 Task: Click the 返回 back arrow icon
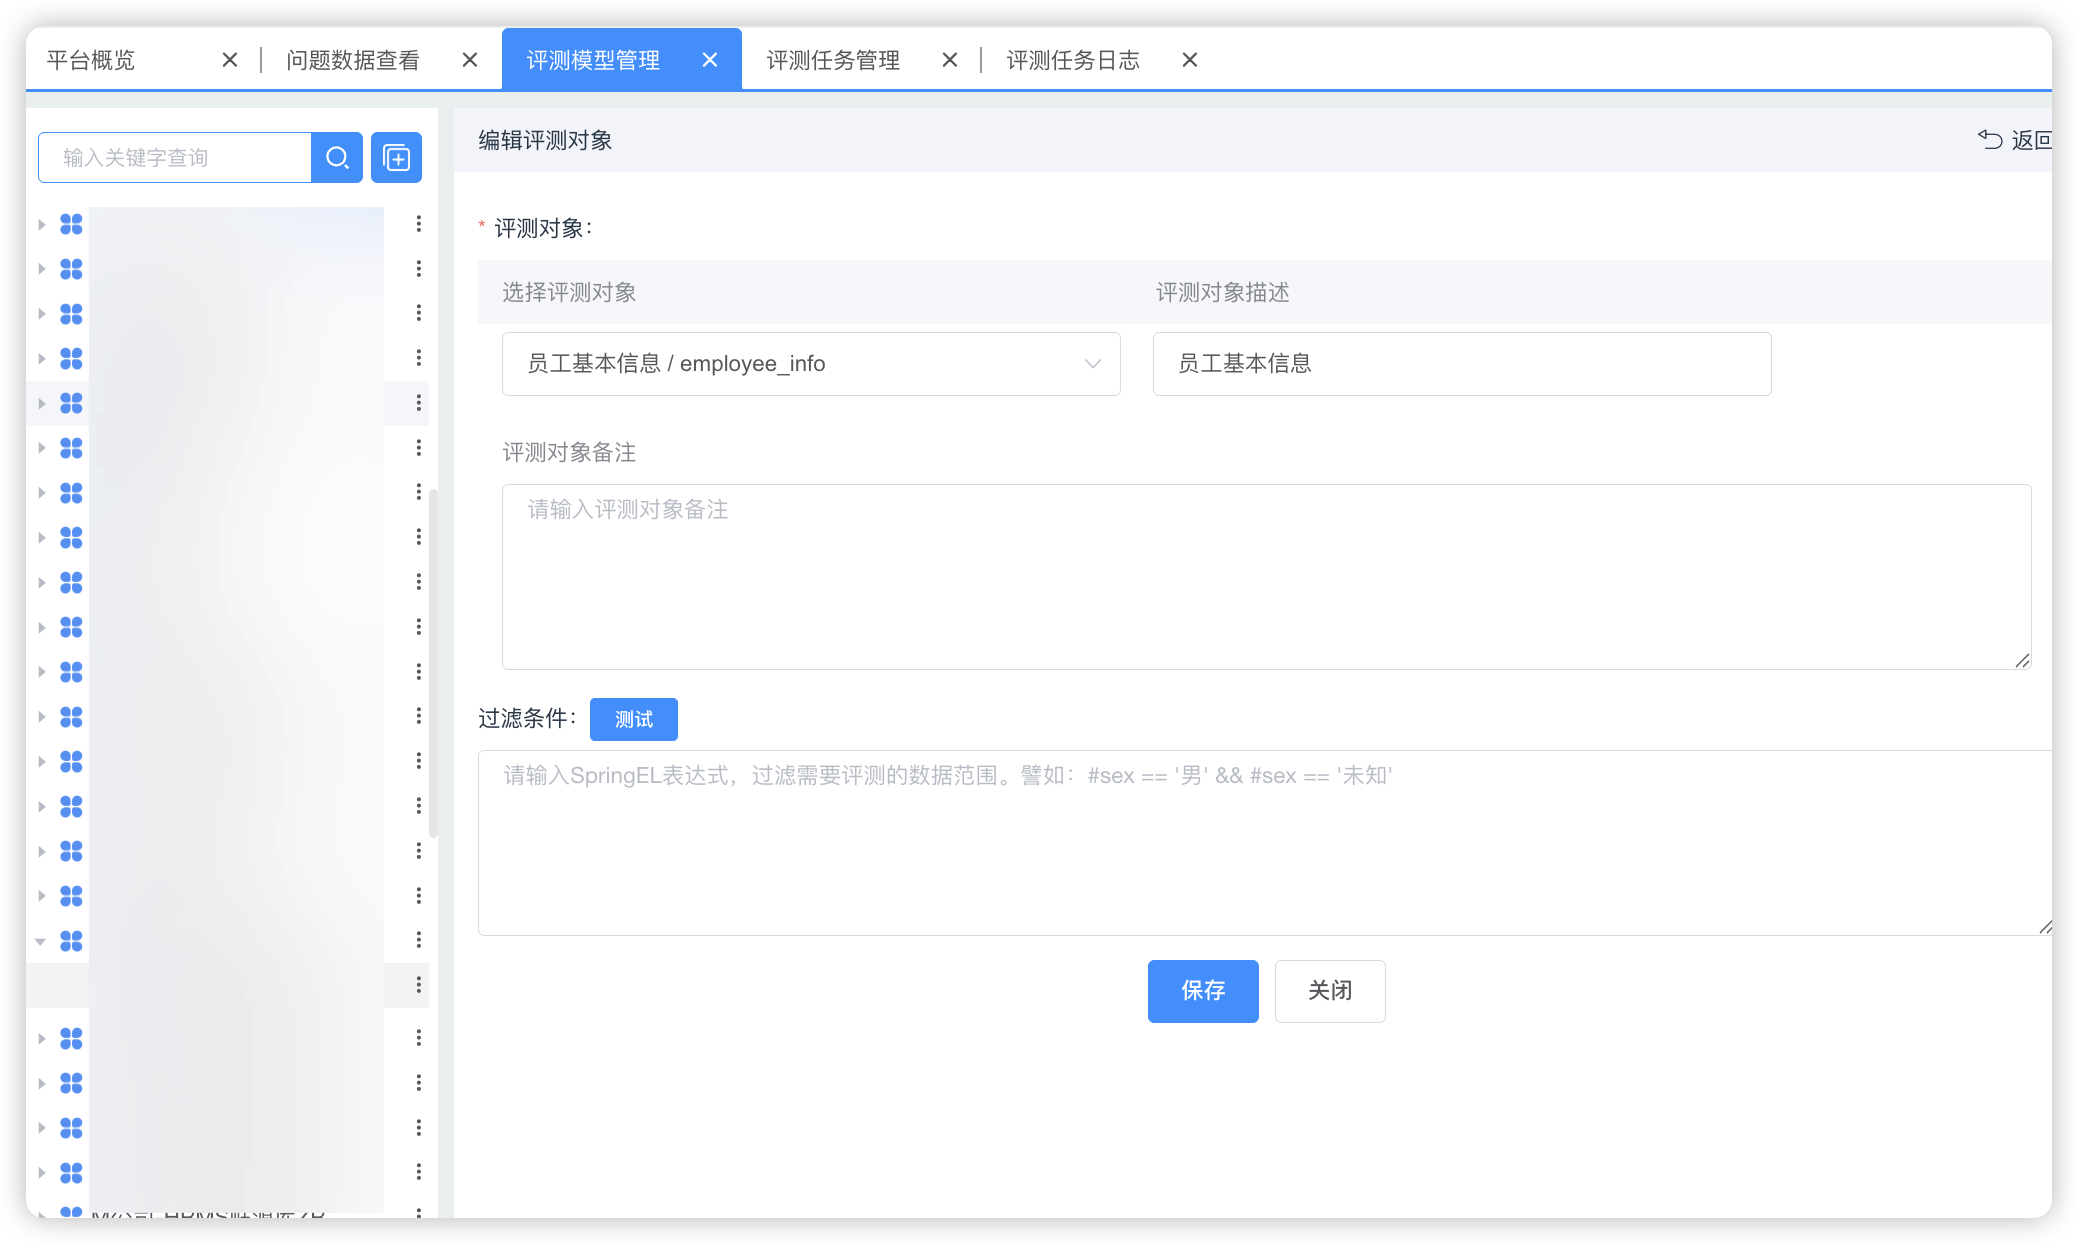[x=1990, y=140]
